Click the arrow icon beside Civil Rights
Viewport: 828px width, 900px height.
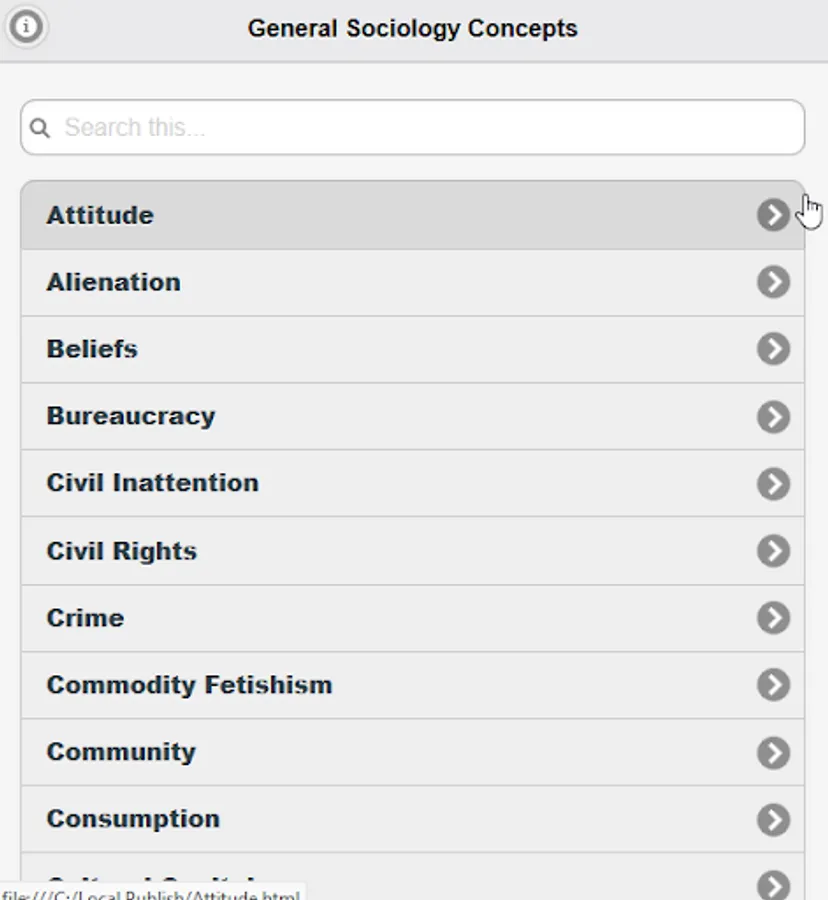click(x=773, y=551)
